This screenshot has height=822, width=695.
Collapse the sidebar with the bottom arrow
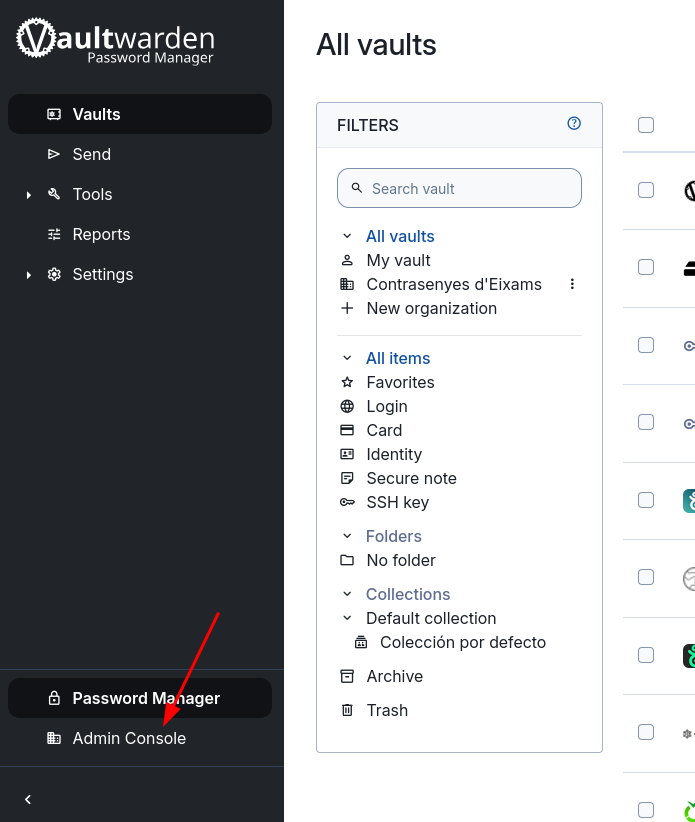point(28,799)
